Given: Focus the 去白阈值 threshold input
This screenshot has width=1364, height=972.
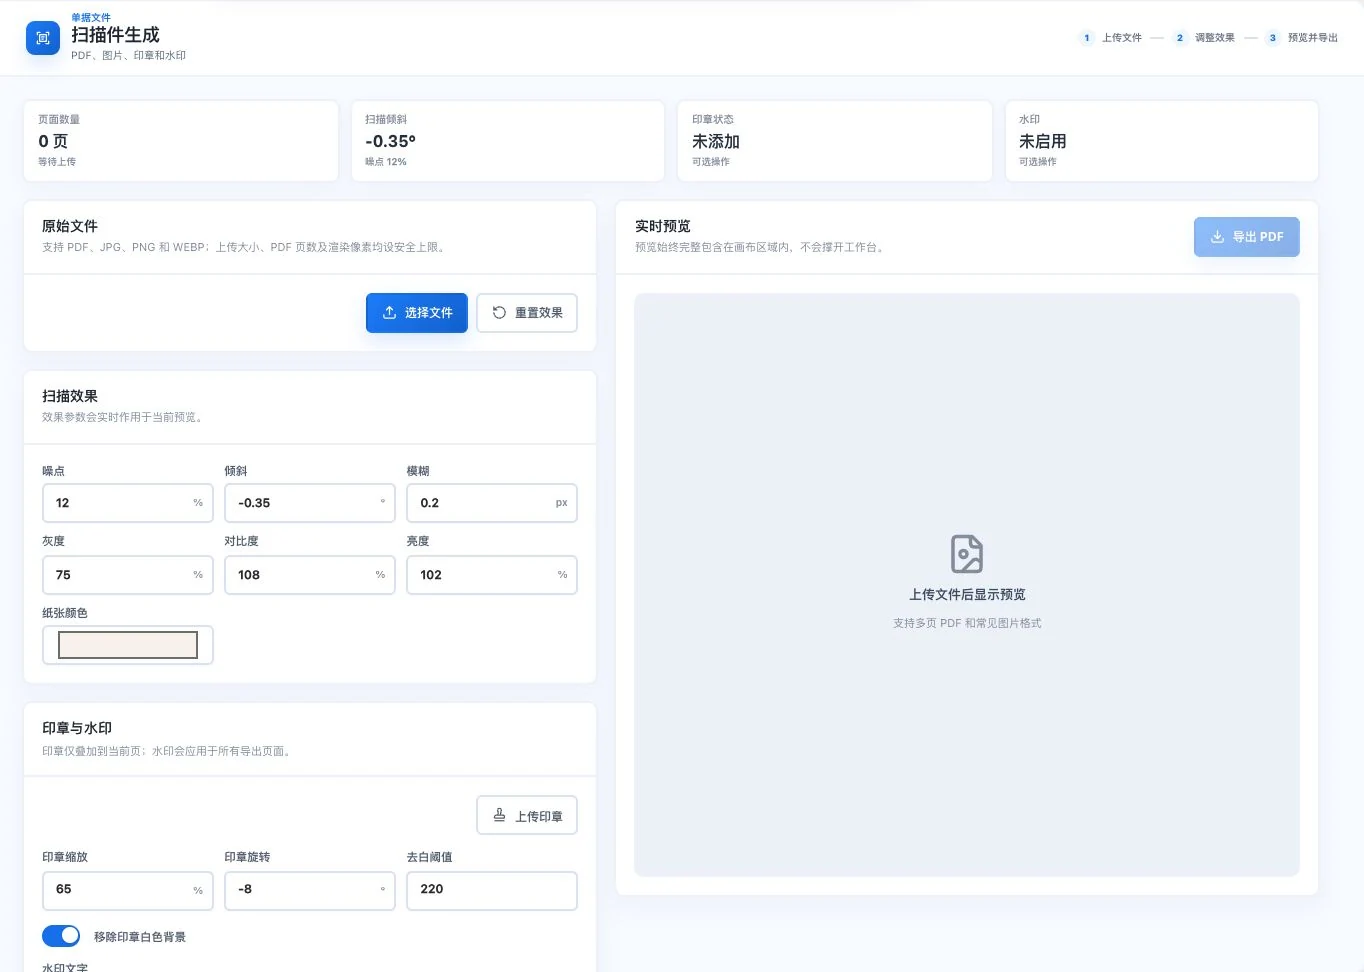Looking at the screenshot, I should [492, 890].
